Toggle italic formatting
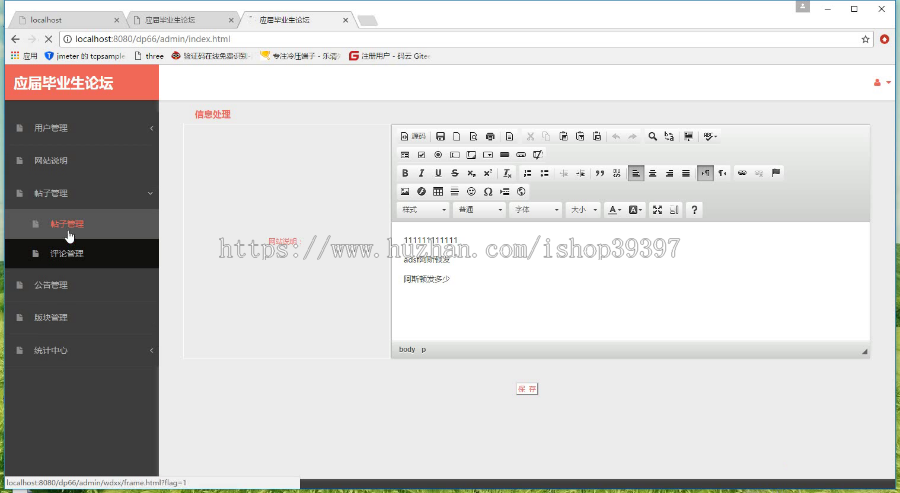The image size is (900, 493). coord(421,173)
